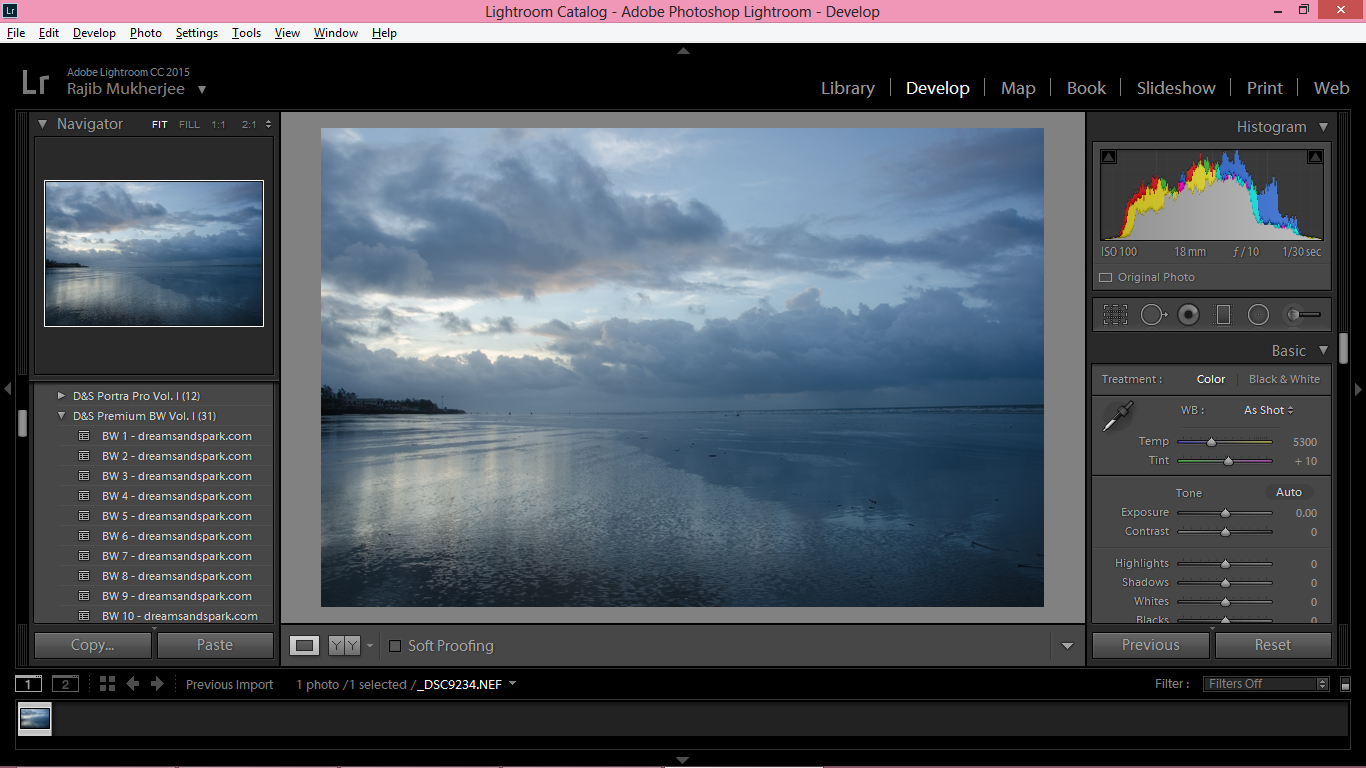
Task: Open the Spot Removal tool
Action: (1152, 314)
